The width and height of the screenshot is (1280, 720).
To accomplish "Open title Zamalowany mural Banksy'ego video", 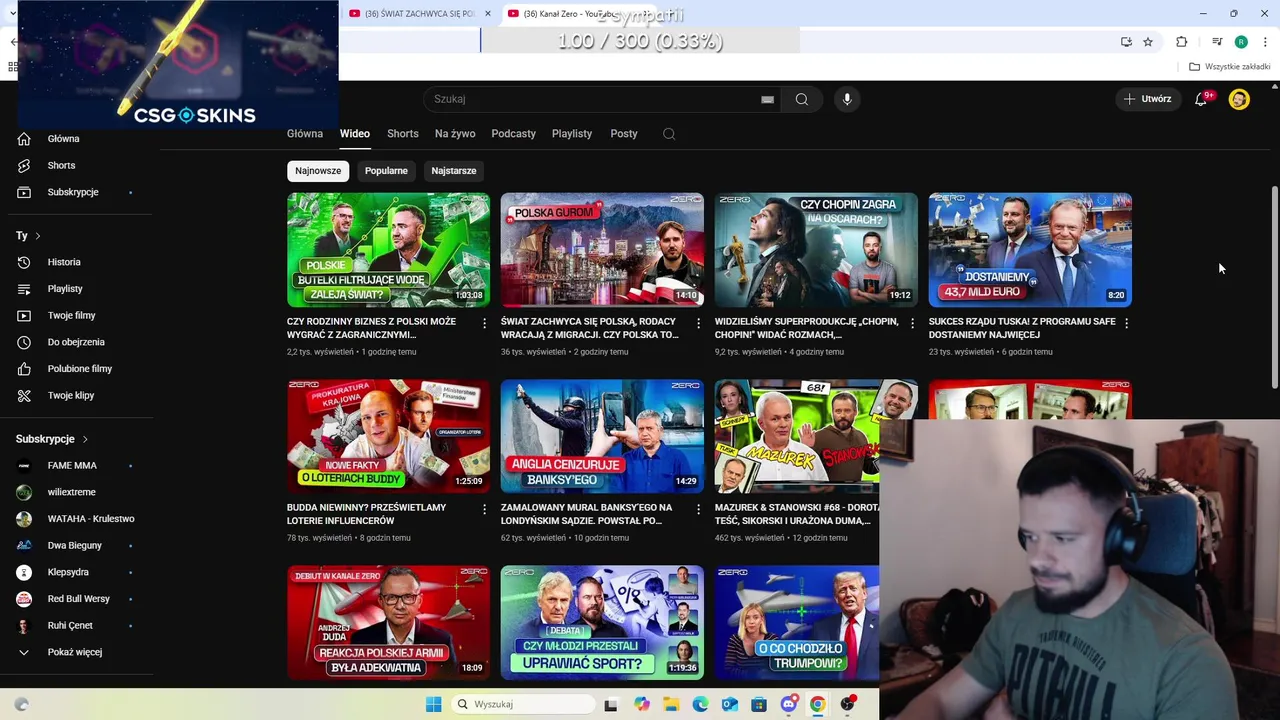I will coord(587,514).
